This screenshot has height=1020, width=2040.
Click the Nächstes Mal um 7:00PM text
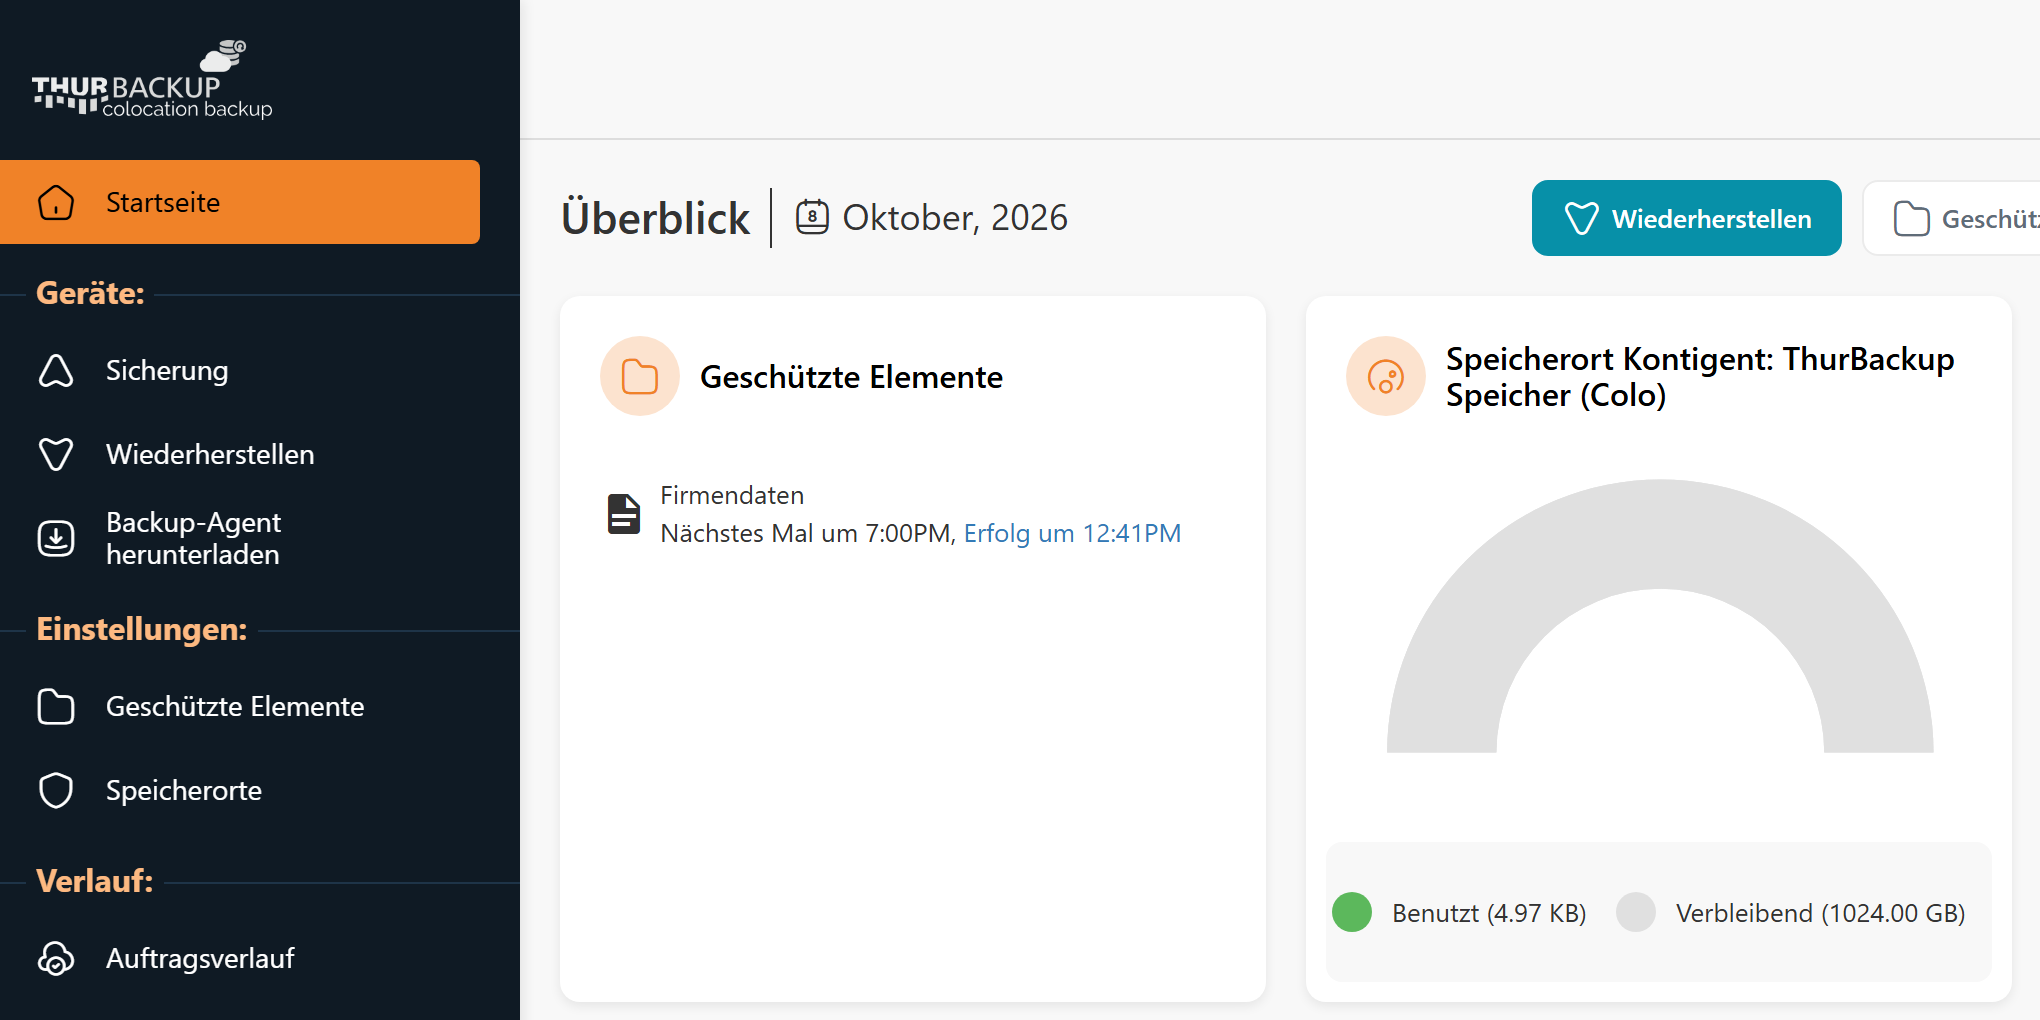(807, 533)
